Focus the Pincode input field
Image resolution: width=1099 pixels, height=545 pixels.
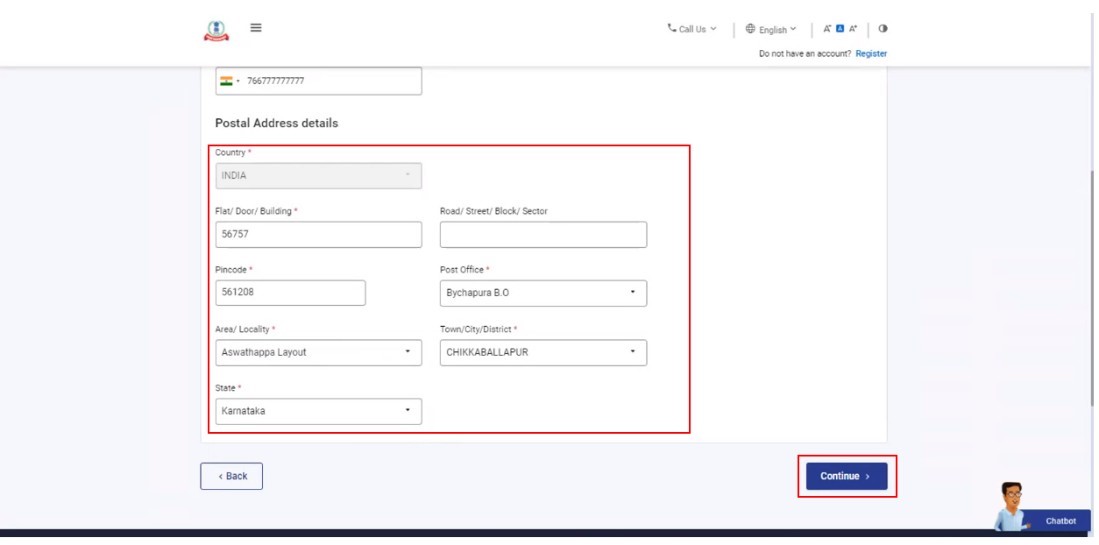click(x=290, y=293)
